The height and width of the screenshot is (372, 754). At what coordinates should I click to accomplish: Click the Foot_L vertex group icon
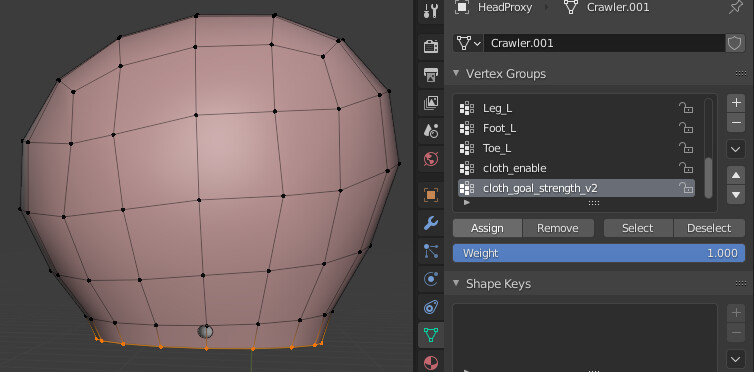pyautogui.click(x=467, y=128)
